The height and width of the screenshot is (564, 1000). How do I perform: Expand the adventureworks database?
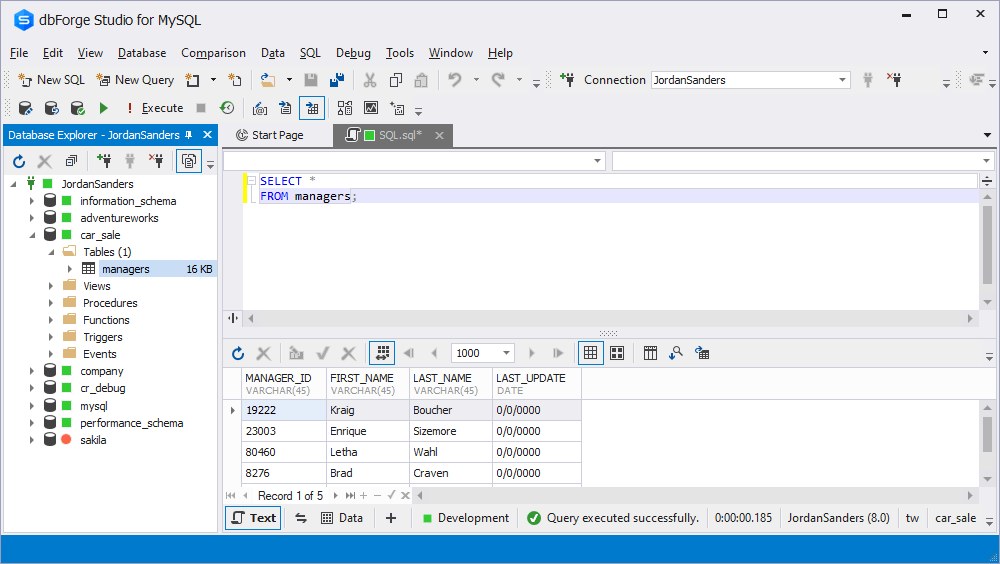(x=31, y=218)
